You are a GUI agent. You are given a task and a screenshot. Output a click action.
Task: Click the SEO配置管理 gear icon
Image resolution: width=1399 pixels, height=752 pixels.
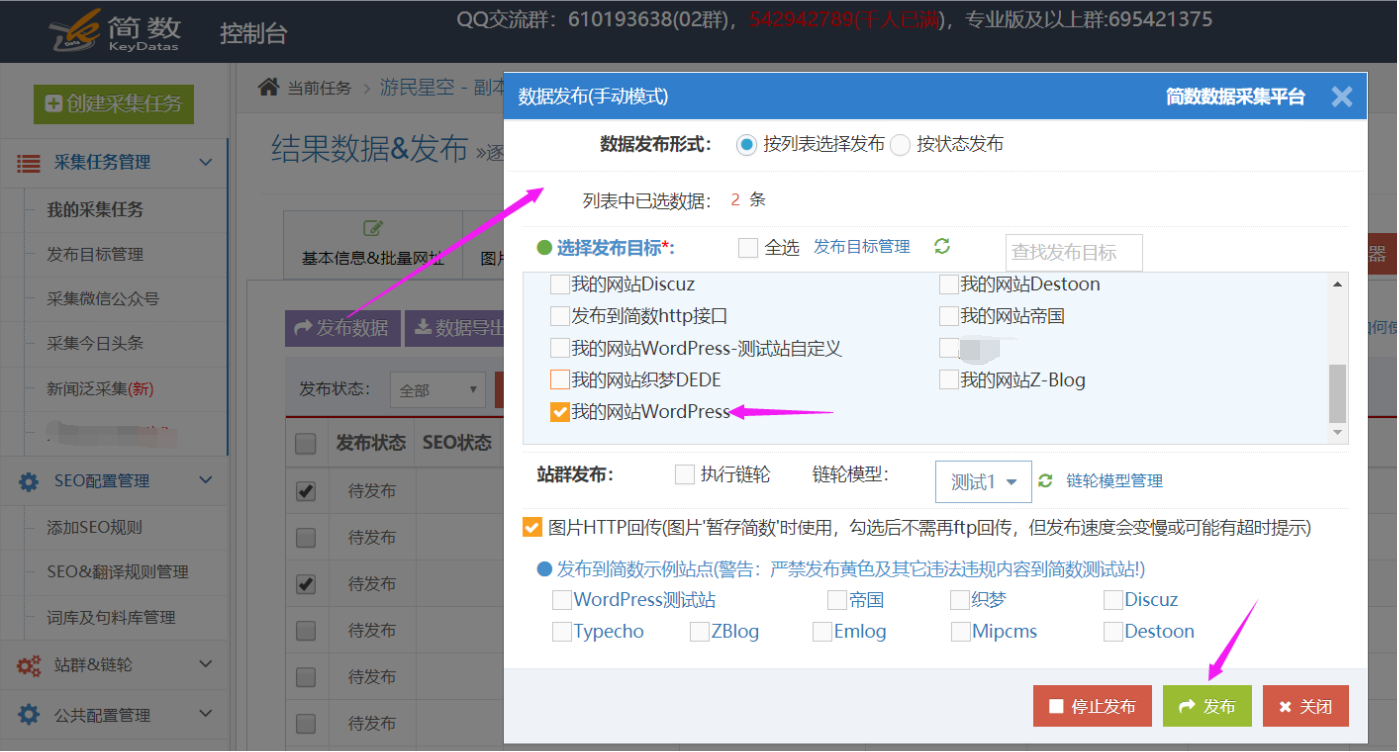click(x=29, y=481)
